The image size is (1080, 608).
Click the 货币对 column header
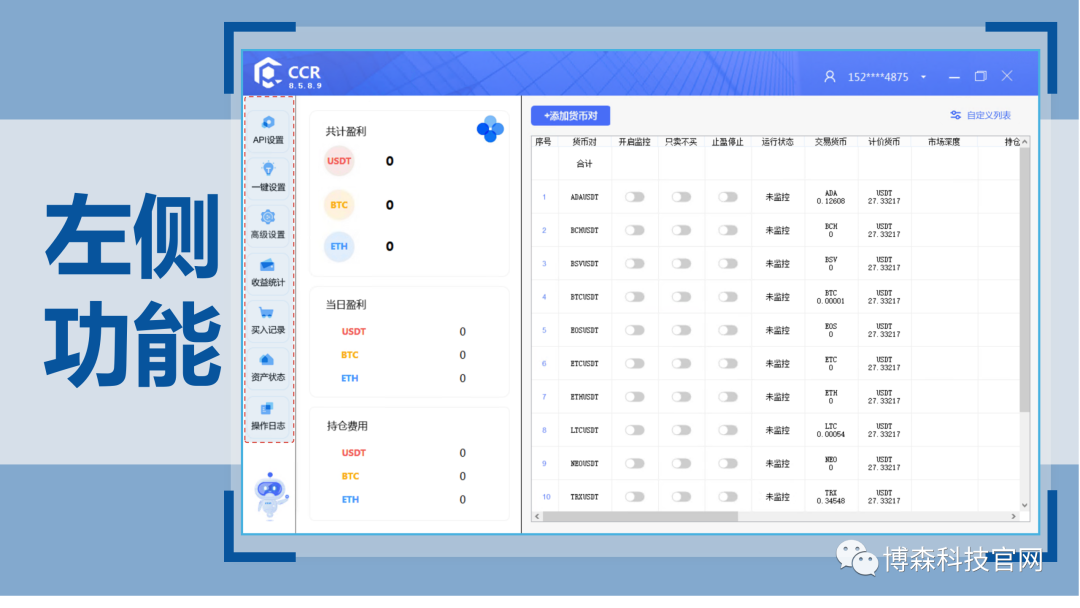(584, 142)
